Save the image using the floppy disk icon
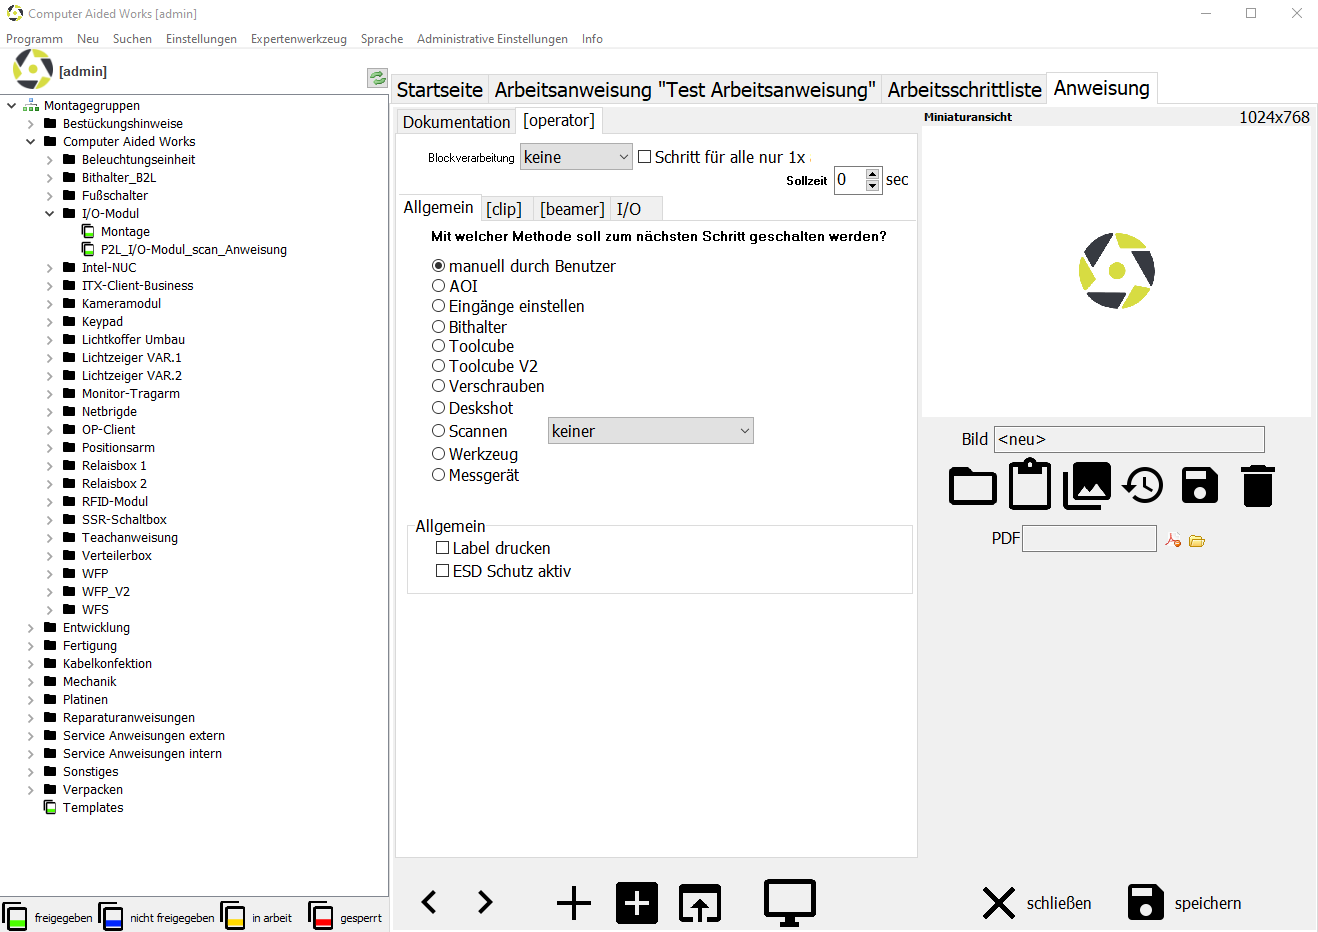 point(1199,484)
